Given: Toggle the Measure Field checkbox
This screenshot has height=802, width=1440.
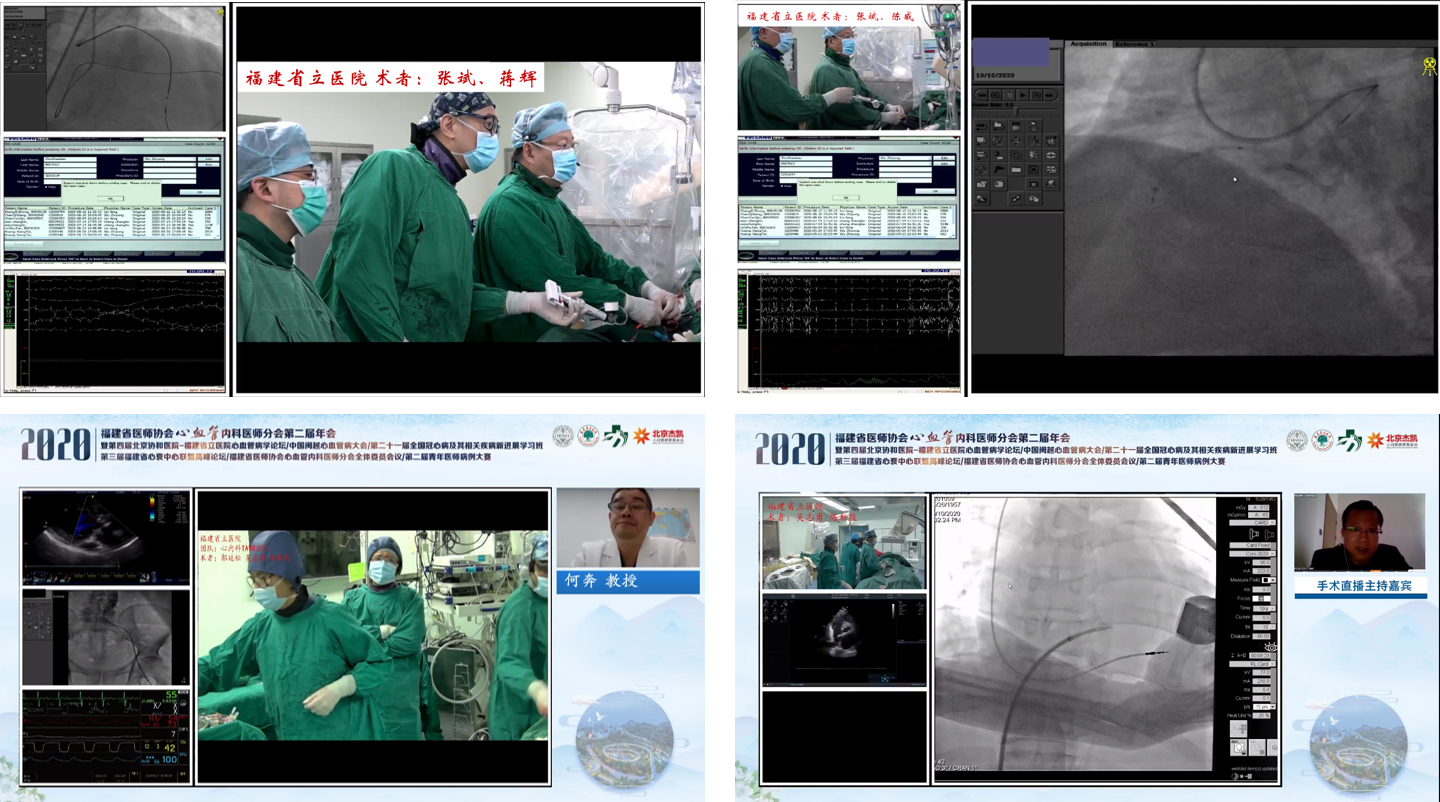Looking at the screenshot, I should (1267, 579).
